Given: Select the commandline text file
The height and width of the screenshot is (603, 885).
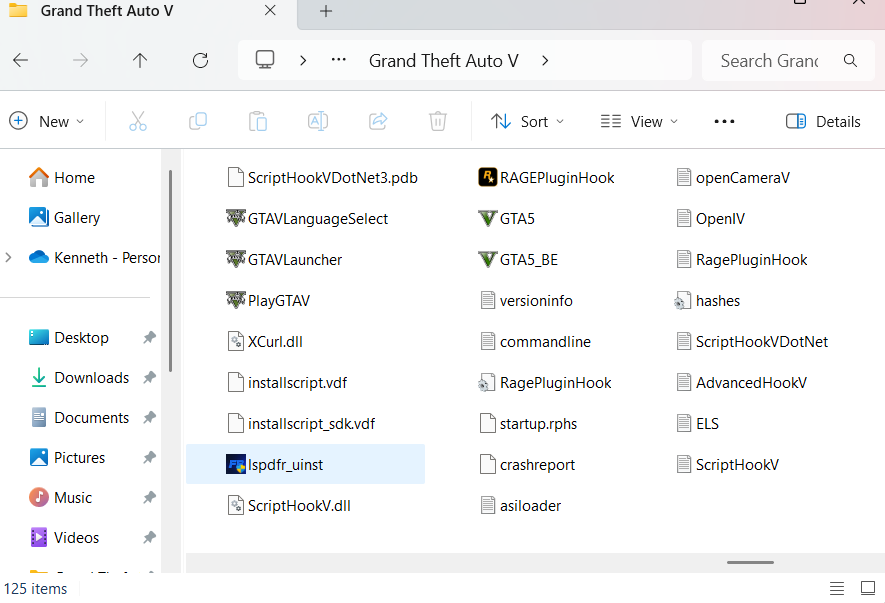Looking at the screenshot, I should [535, 342].
